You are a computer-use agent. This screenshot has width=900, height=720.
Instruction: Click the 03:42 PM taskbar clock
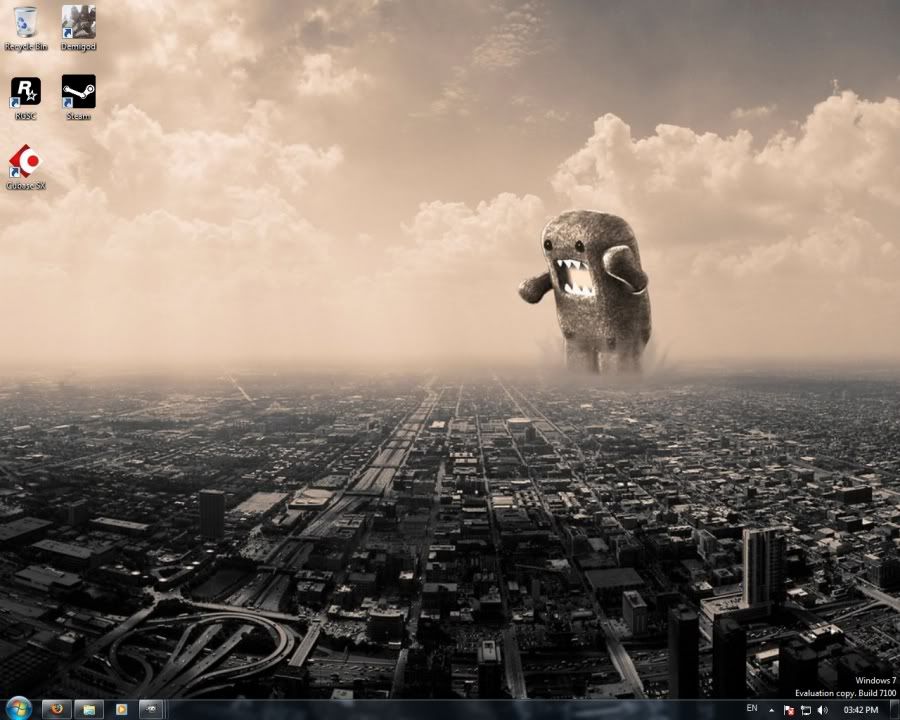(860, 710)
